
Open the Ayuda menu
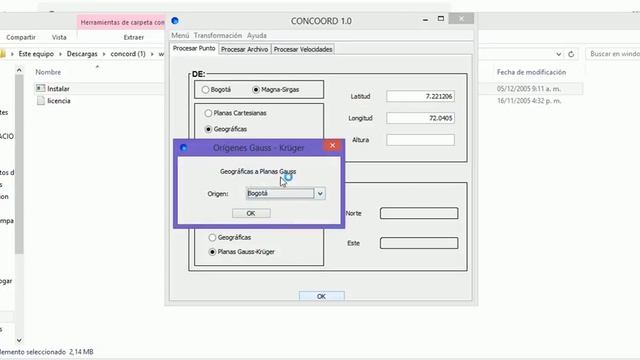click(x=257, y=36)
